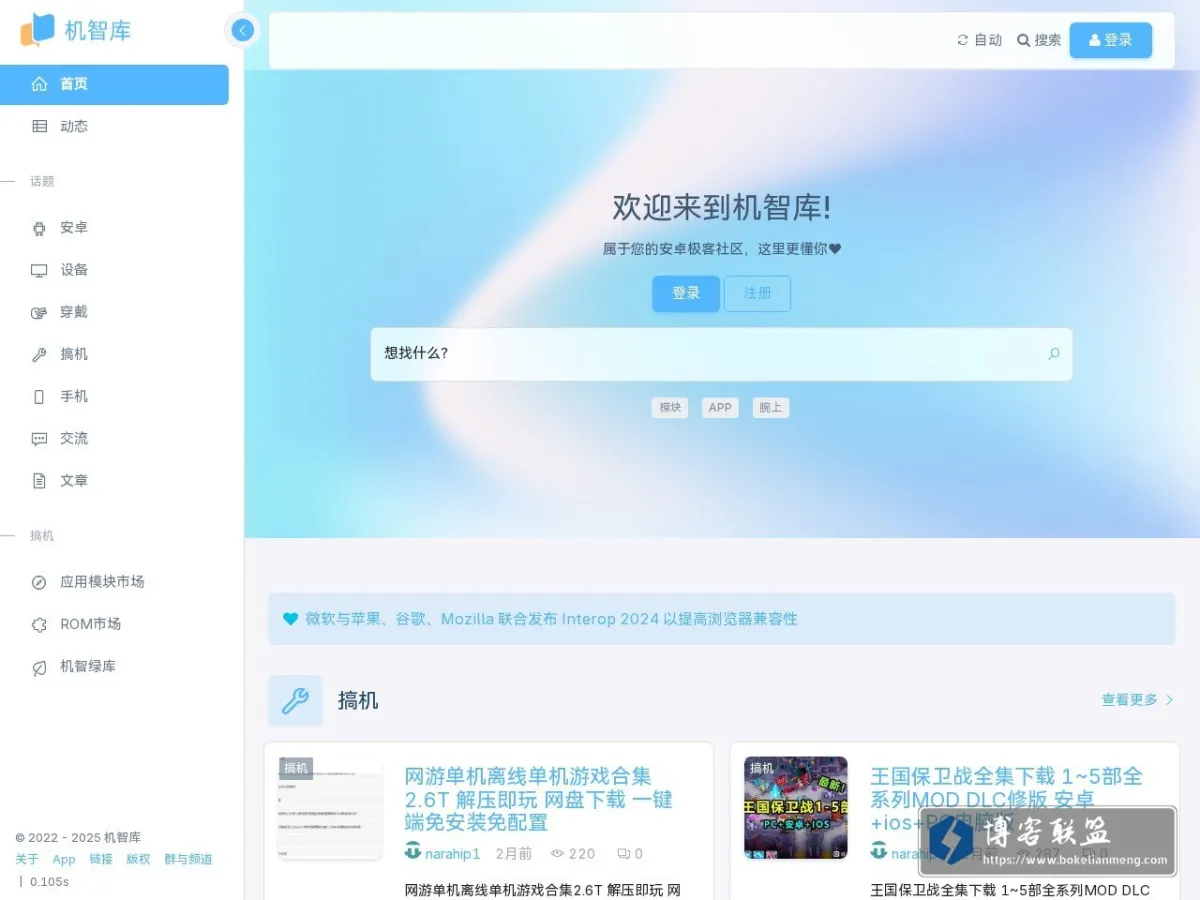Click the large wrench icon of 搞机 section
Viewport: 1200px width, 900px height.
pos(295,701)
